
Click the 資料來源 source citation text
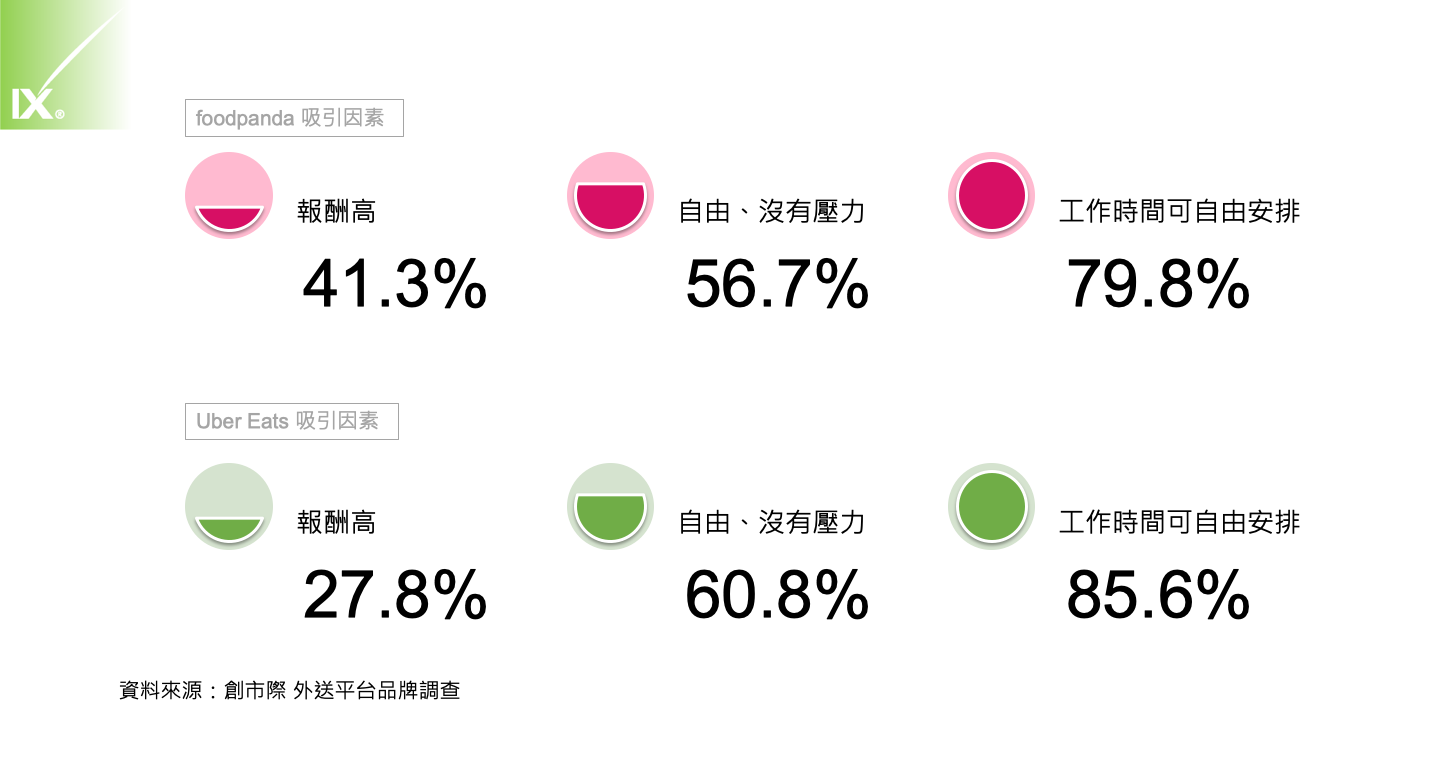click(290, 690)
